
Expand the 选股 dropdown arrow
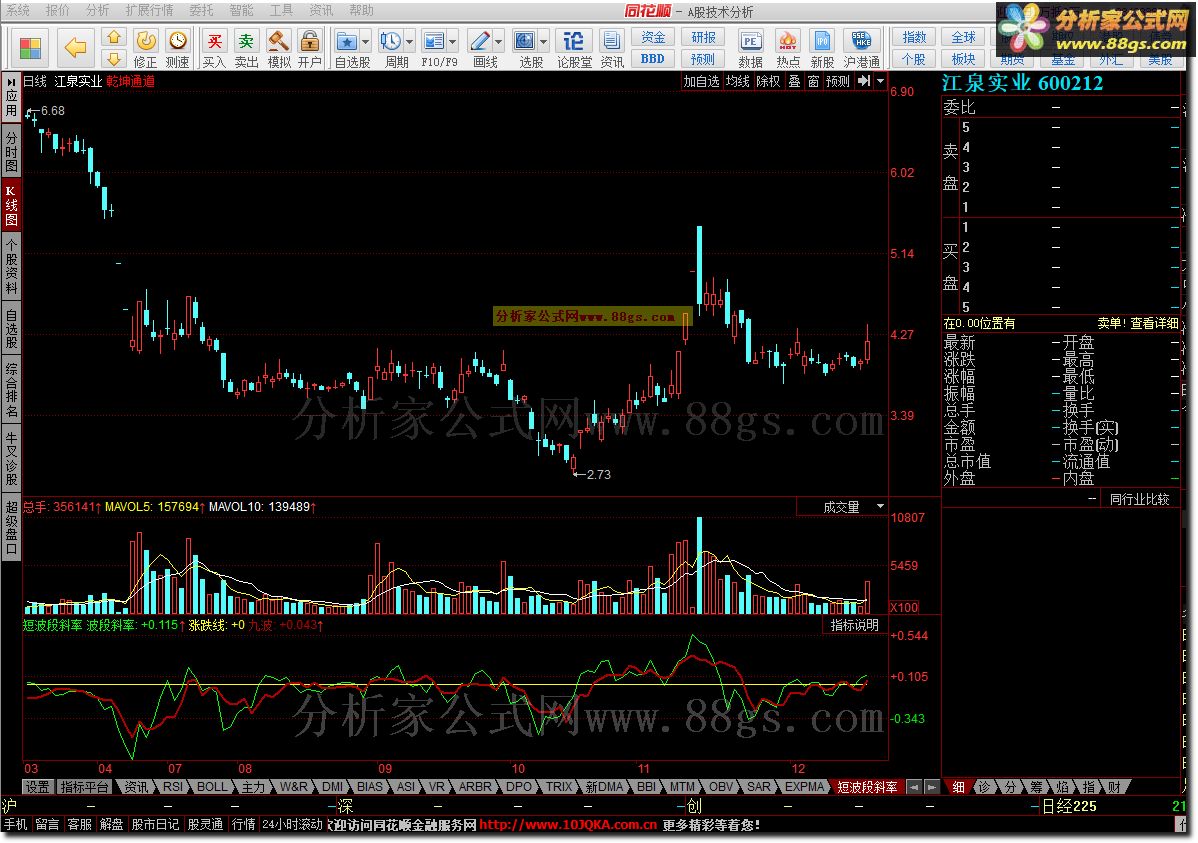point(544,41)
